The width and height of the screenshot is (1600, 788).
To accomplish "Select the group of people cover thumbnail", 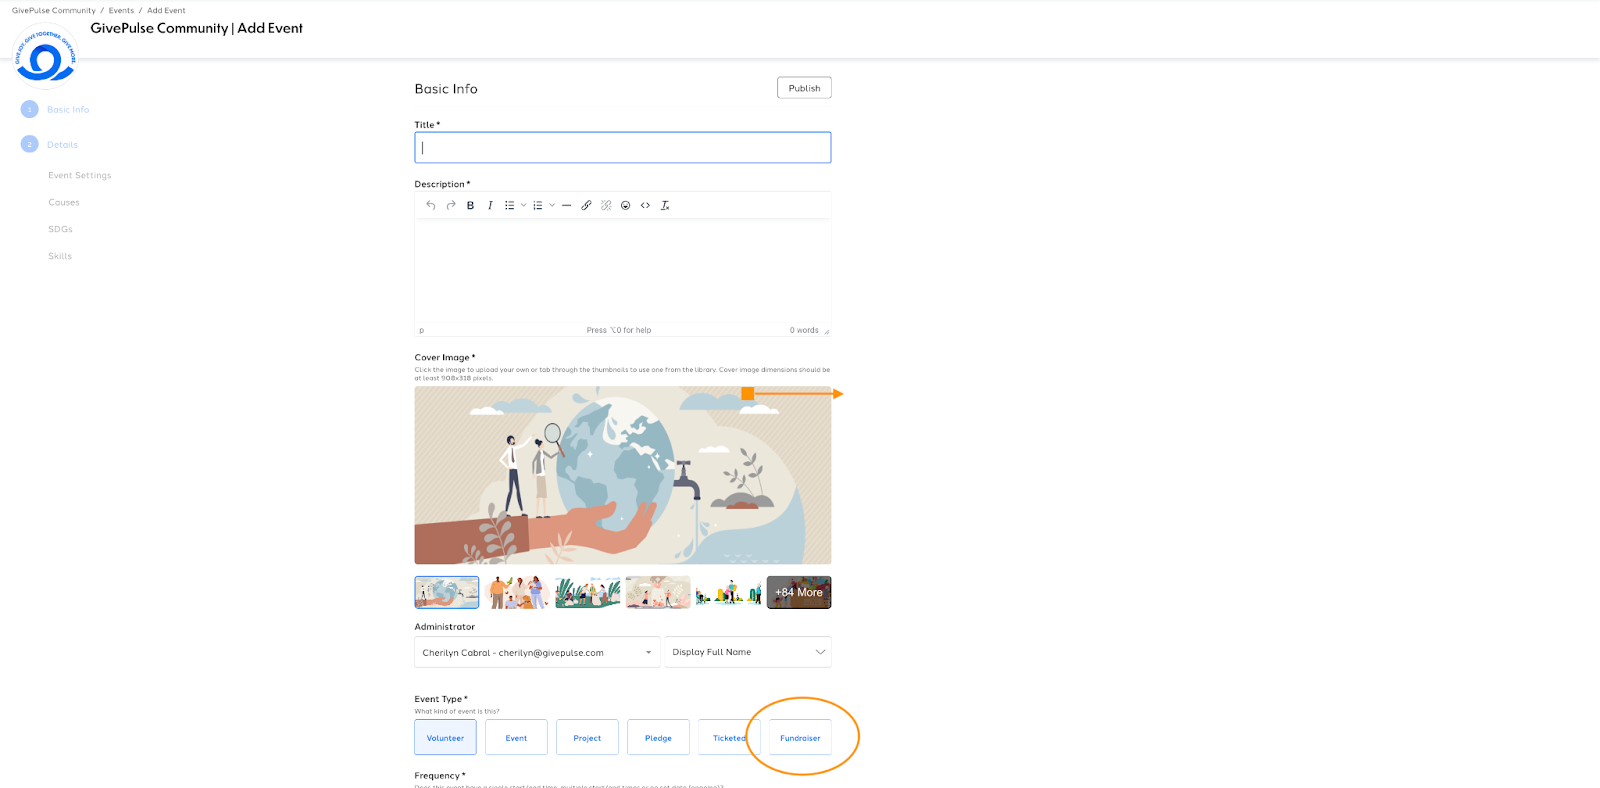I will coord(517,592).
